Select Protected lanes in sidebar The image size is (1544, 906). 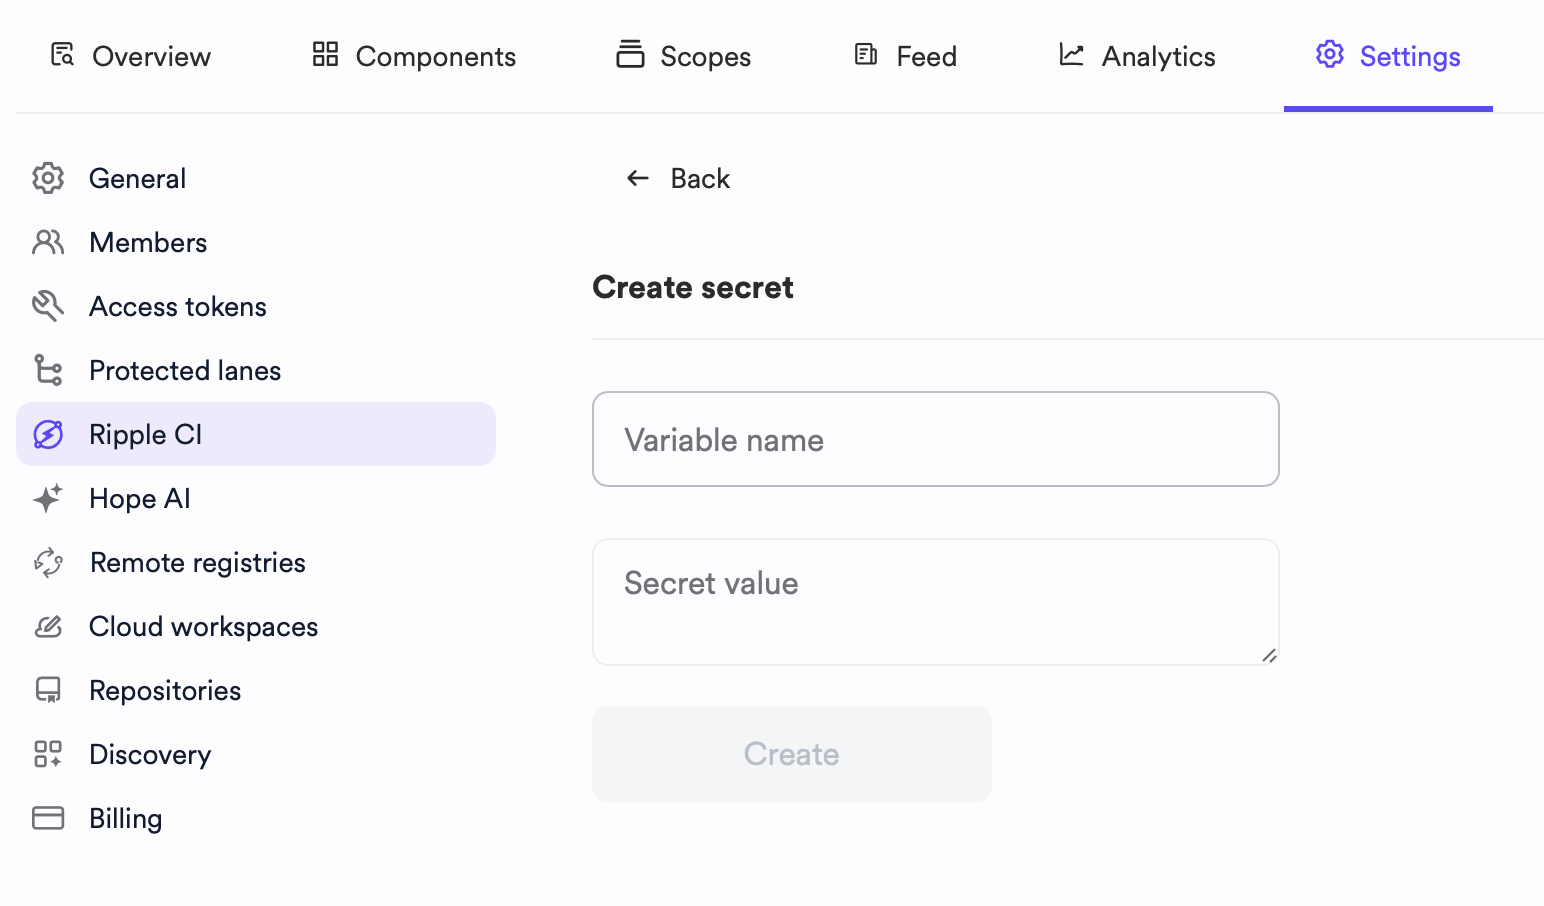click(x=256, y=370)
